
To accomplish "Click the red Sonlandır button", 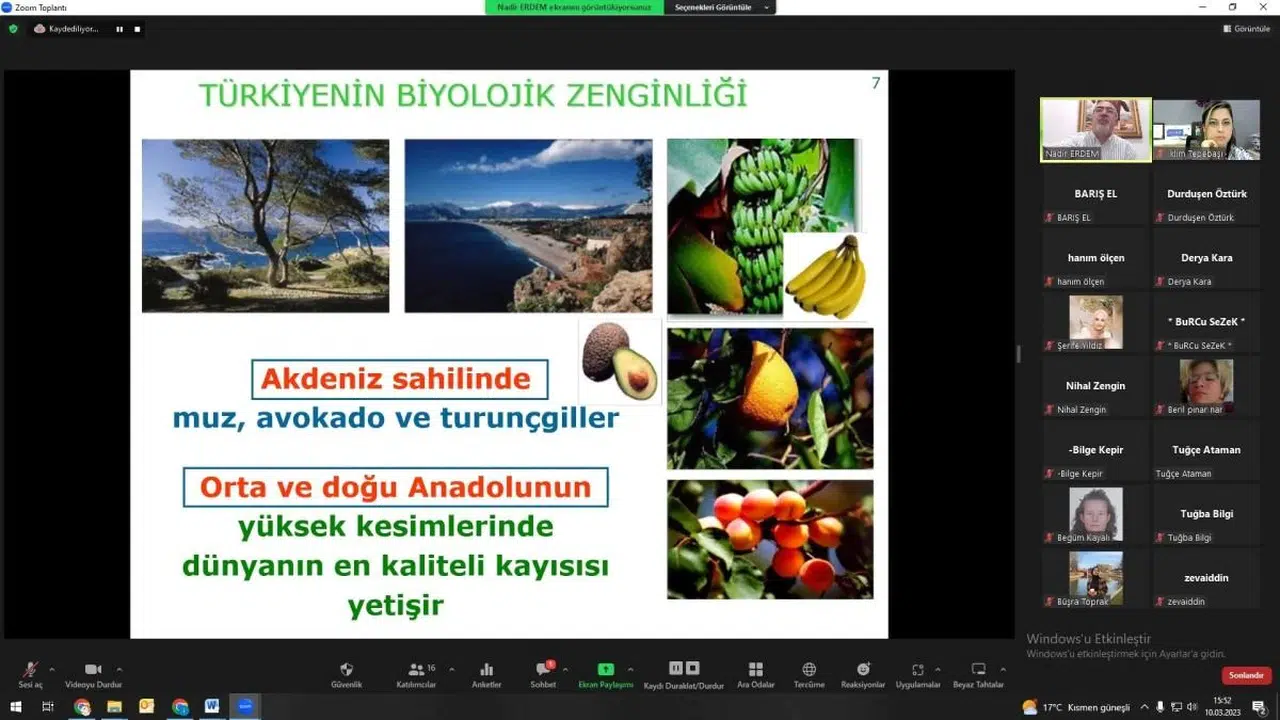I will (x=1246, y=675).
